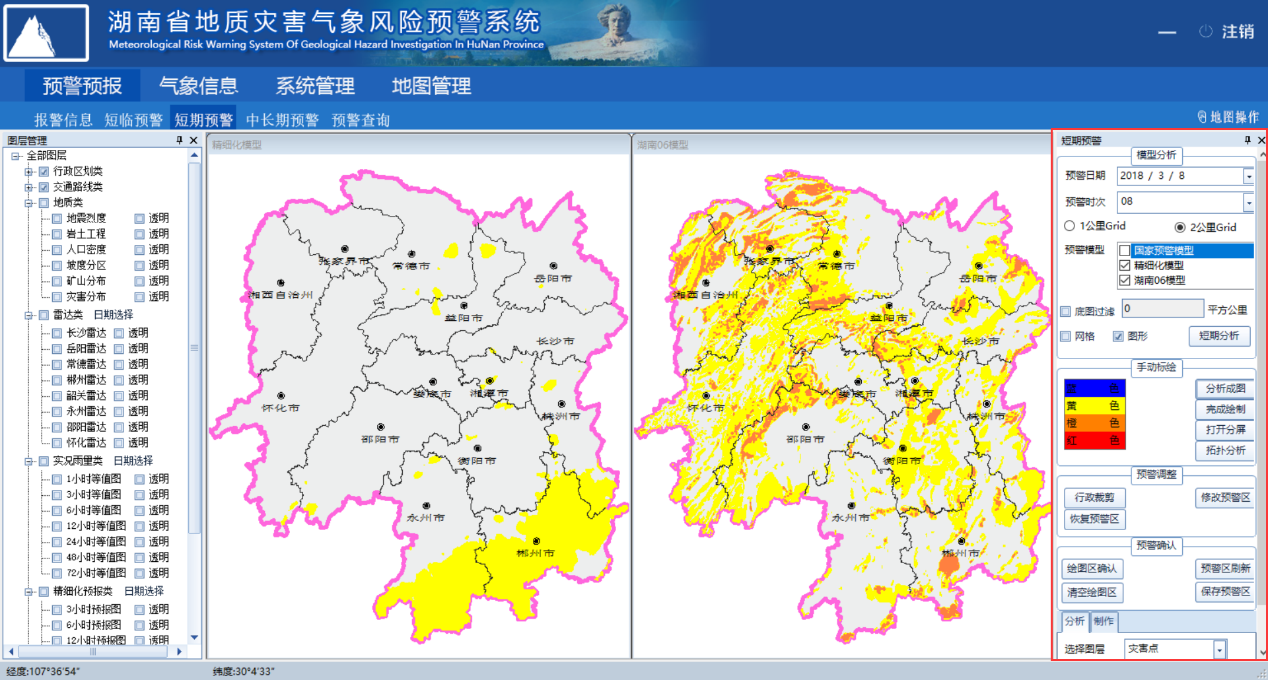
Task: Click the 拓扑分析 topology analysis button
Action: [x=1224, y=451]
